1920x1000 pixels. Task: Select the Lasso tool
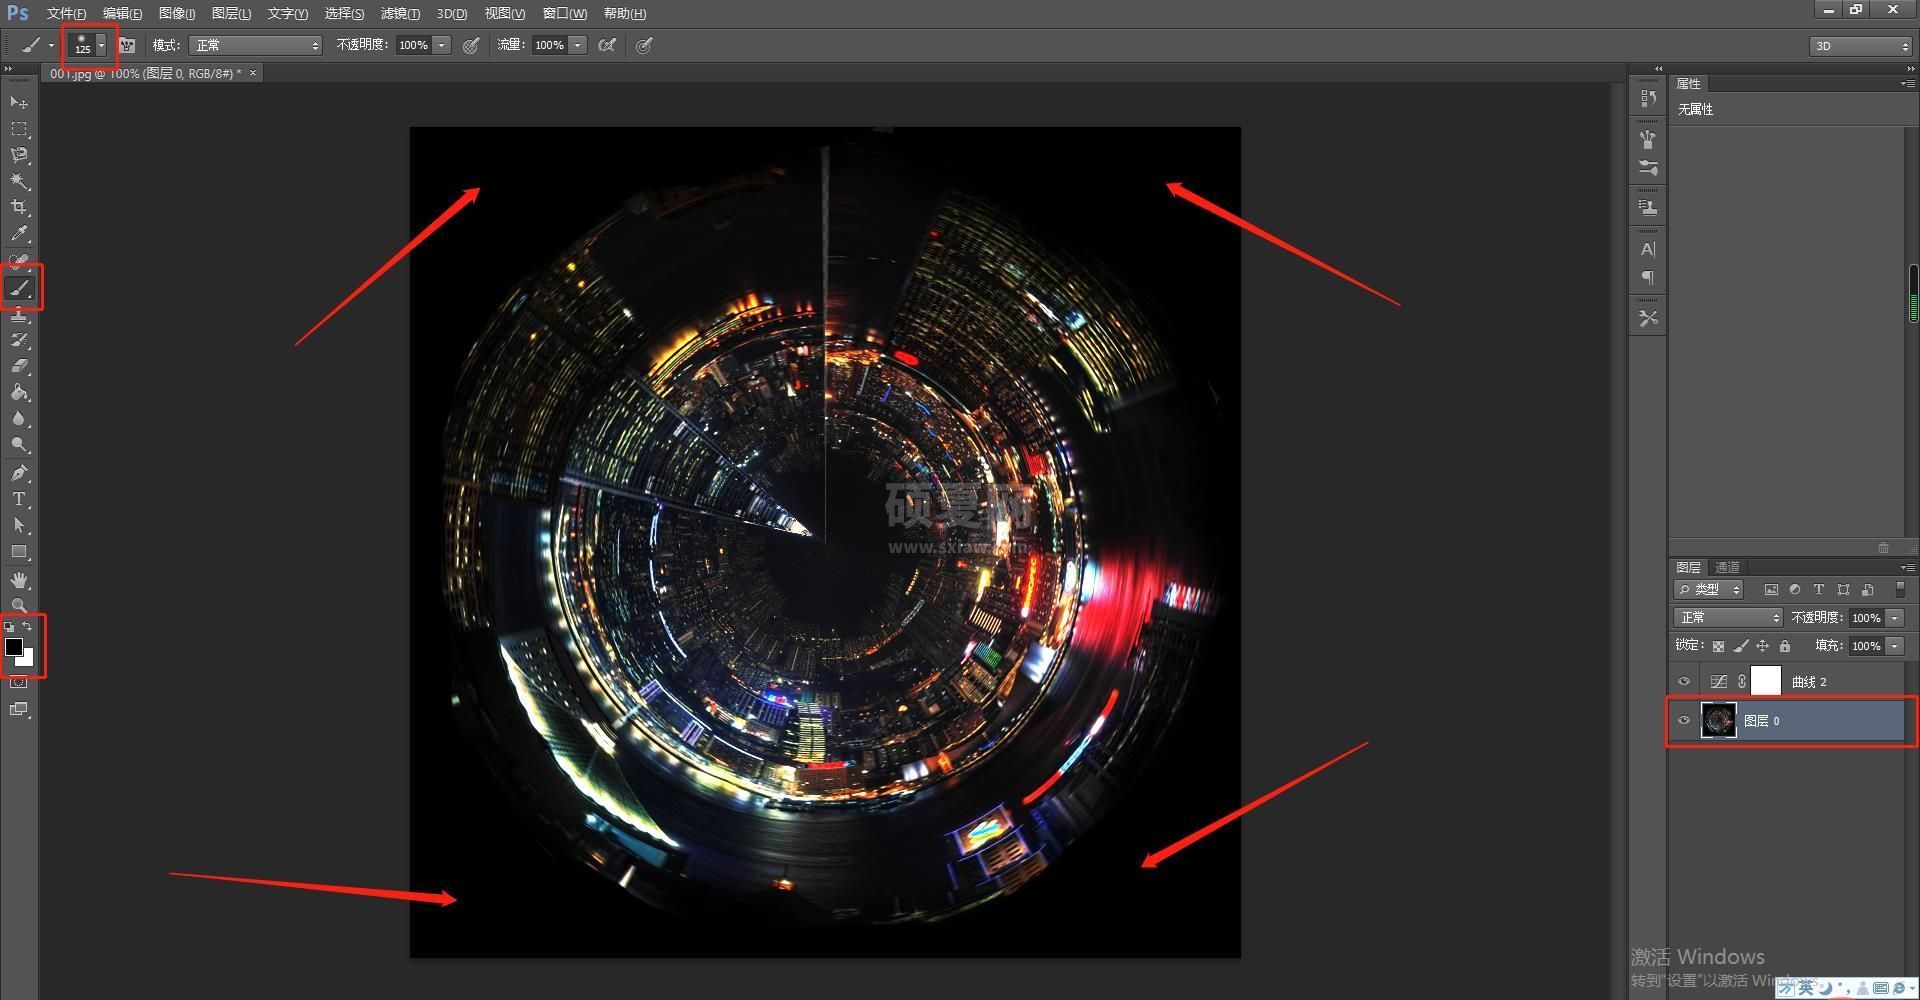coord(19,155)
